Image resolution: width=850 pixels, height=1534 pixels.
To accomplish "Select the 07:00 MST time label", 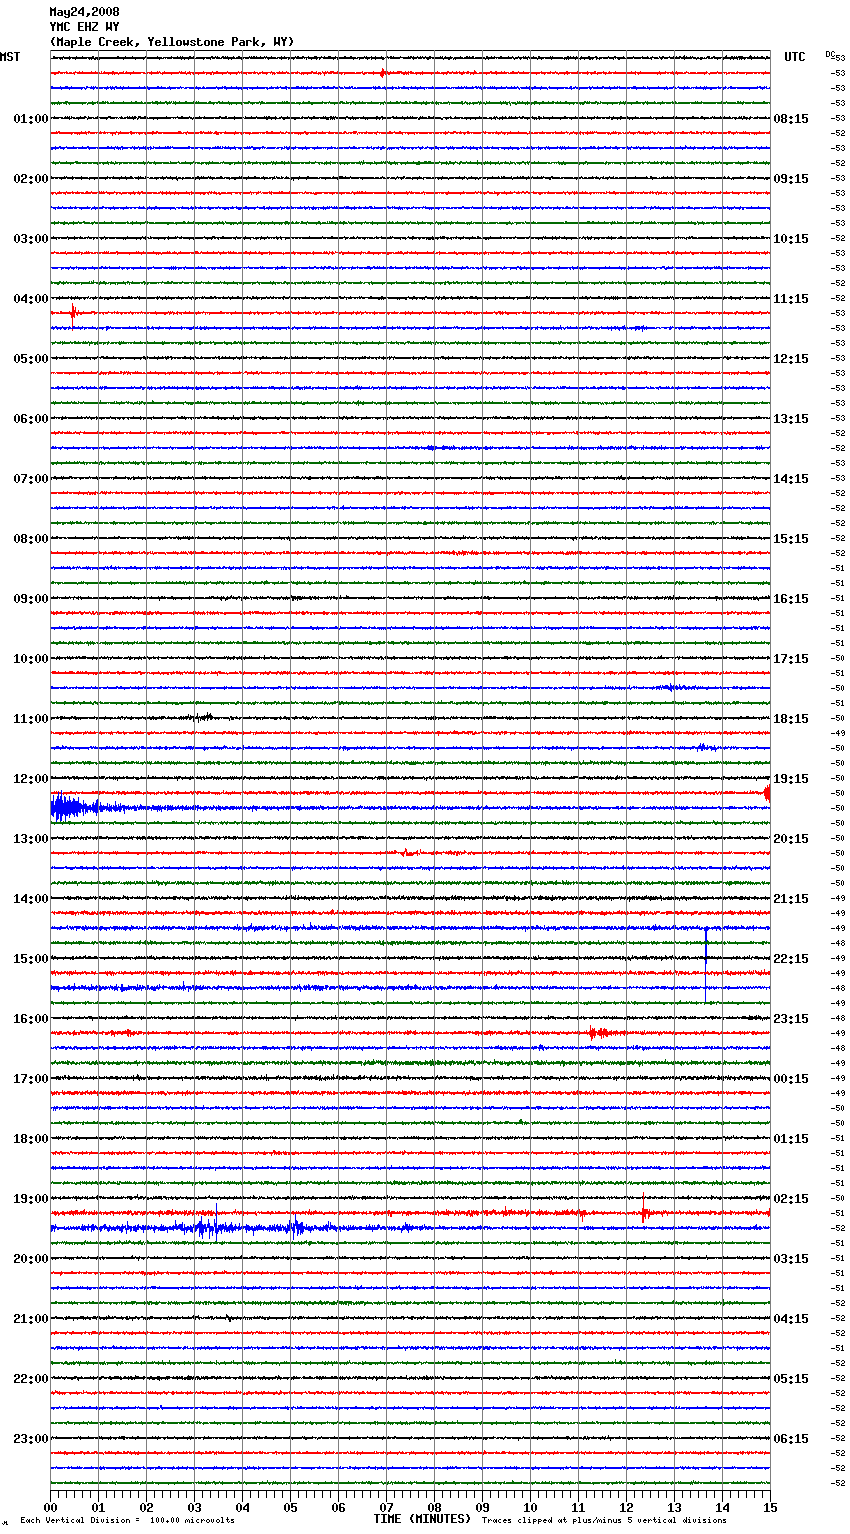I will 31,479.
